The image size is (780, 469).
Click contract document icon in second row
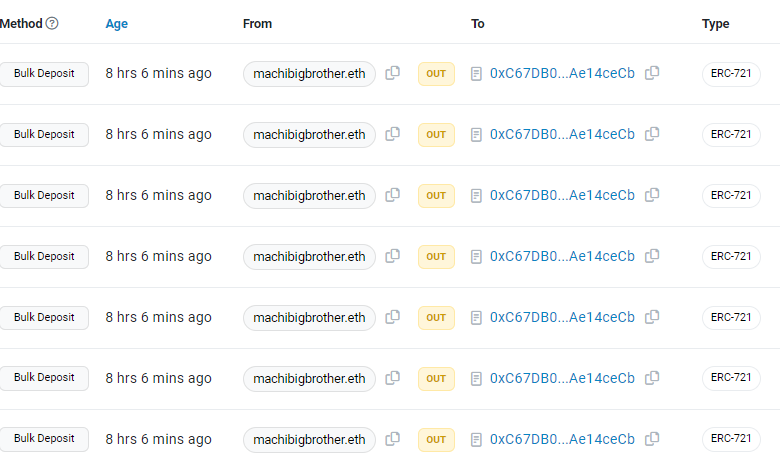click(477, 134)
